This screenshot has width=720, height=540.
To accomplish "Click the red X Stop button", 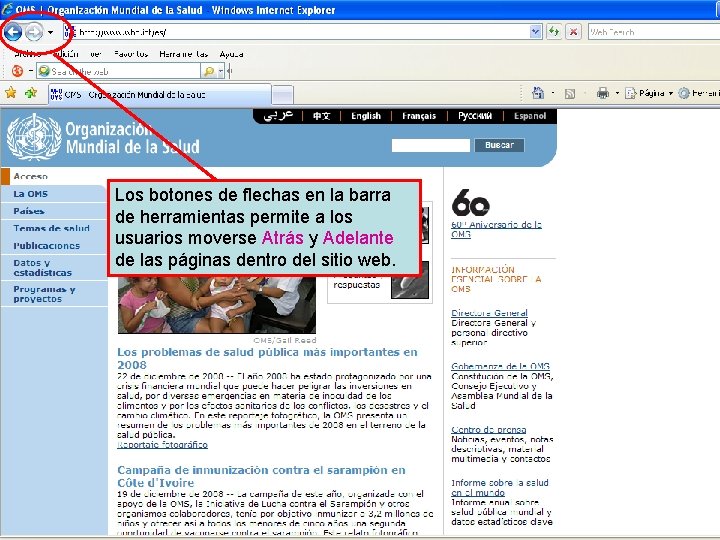I will (x=573, y=32).
